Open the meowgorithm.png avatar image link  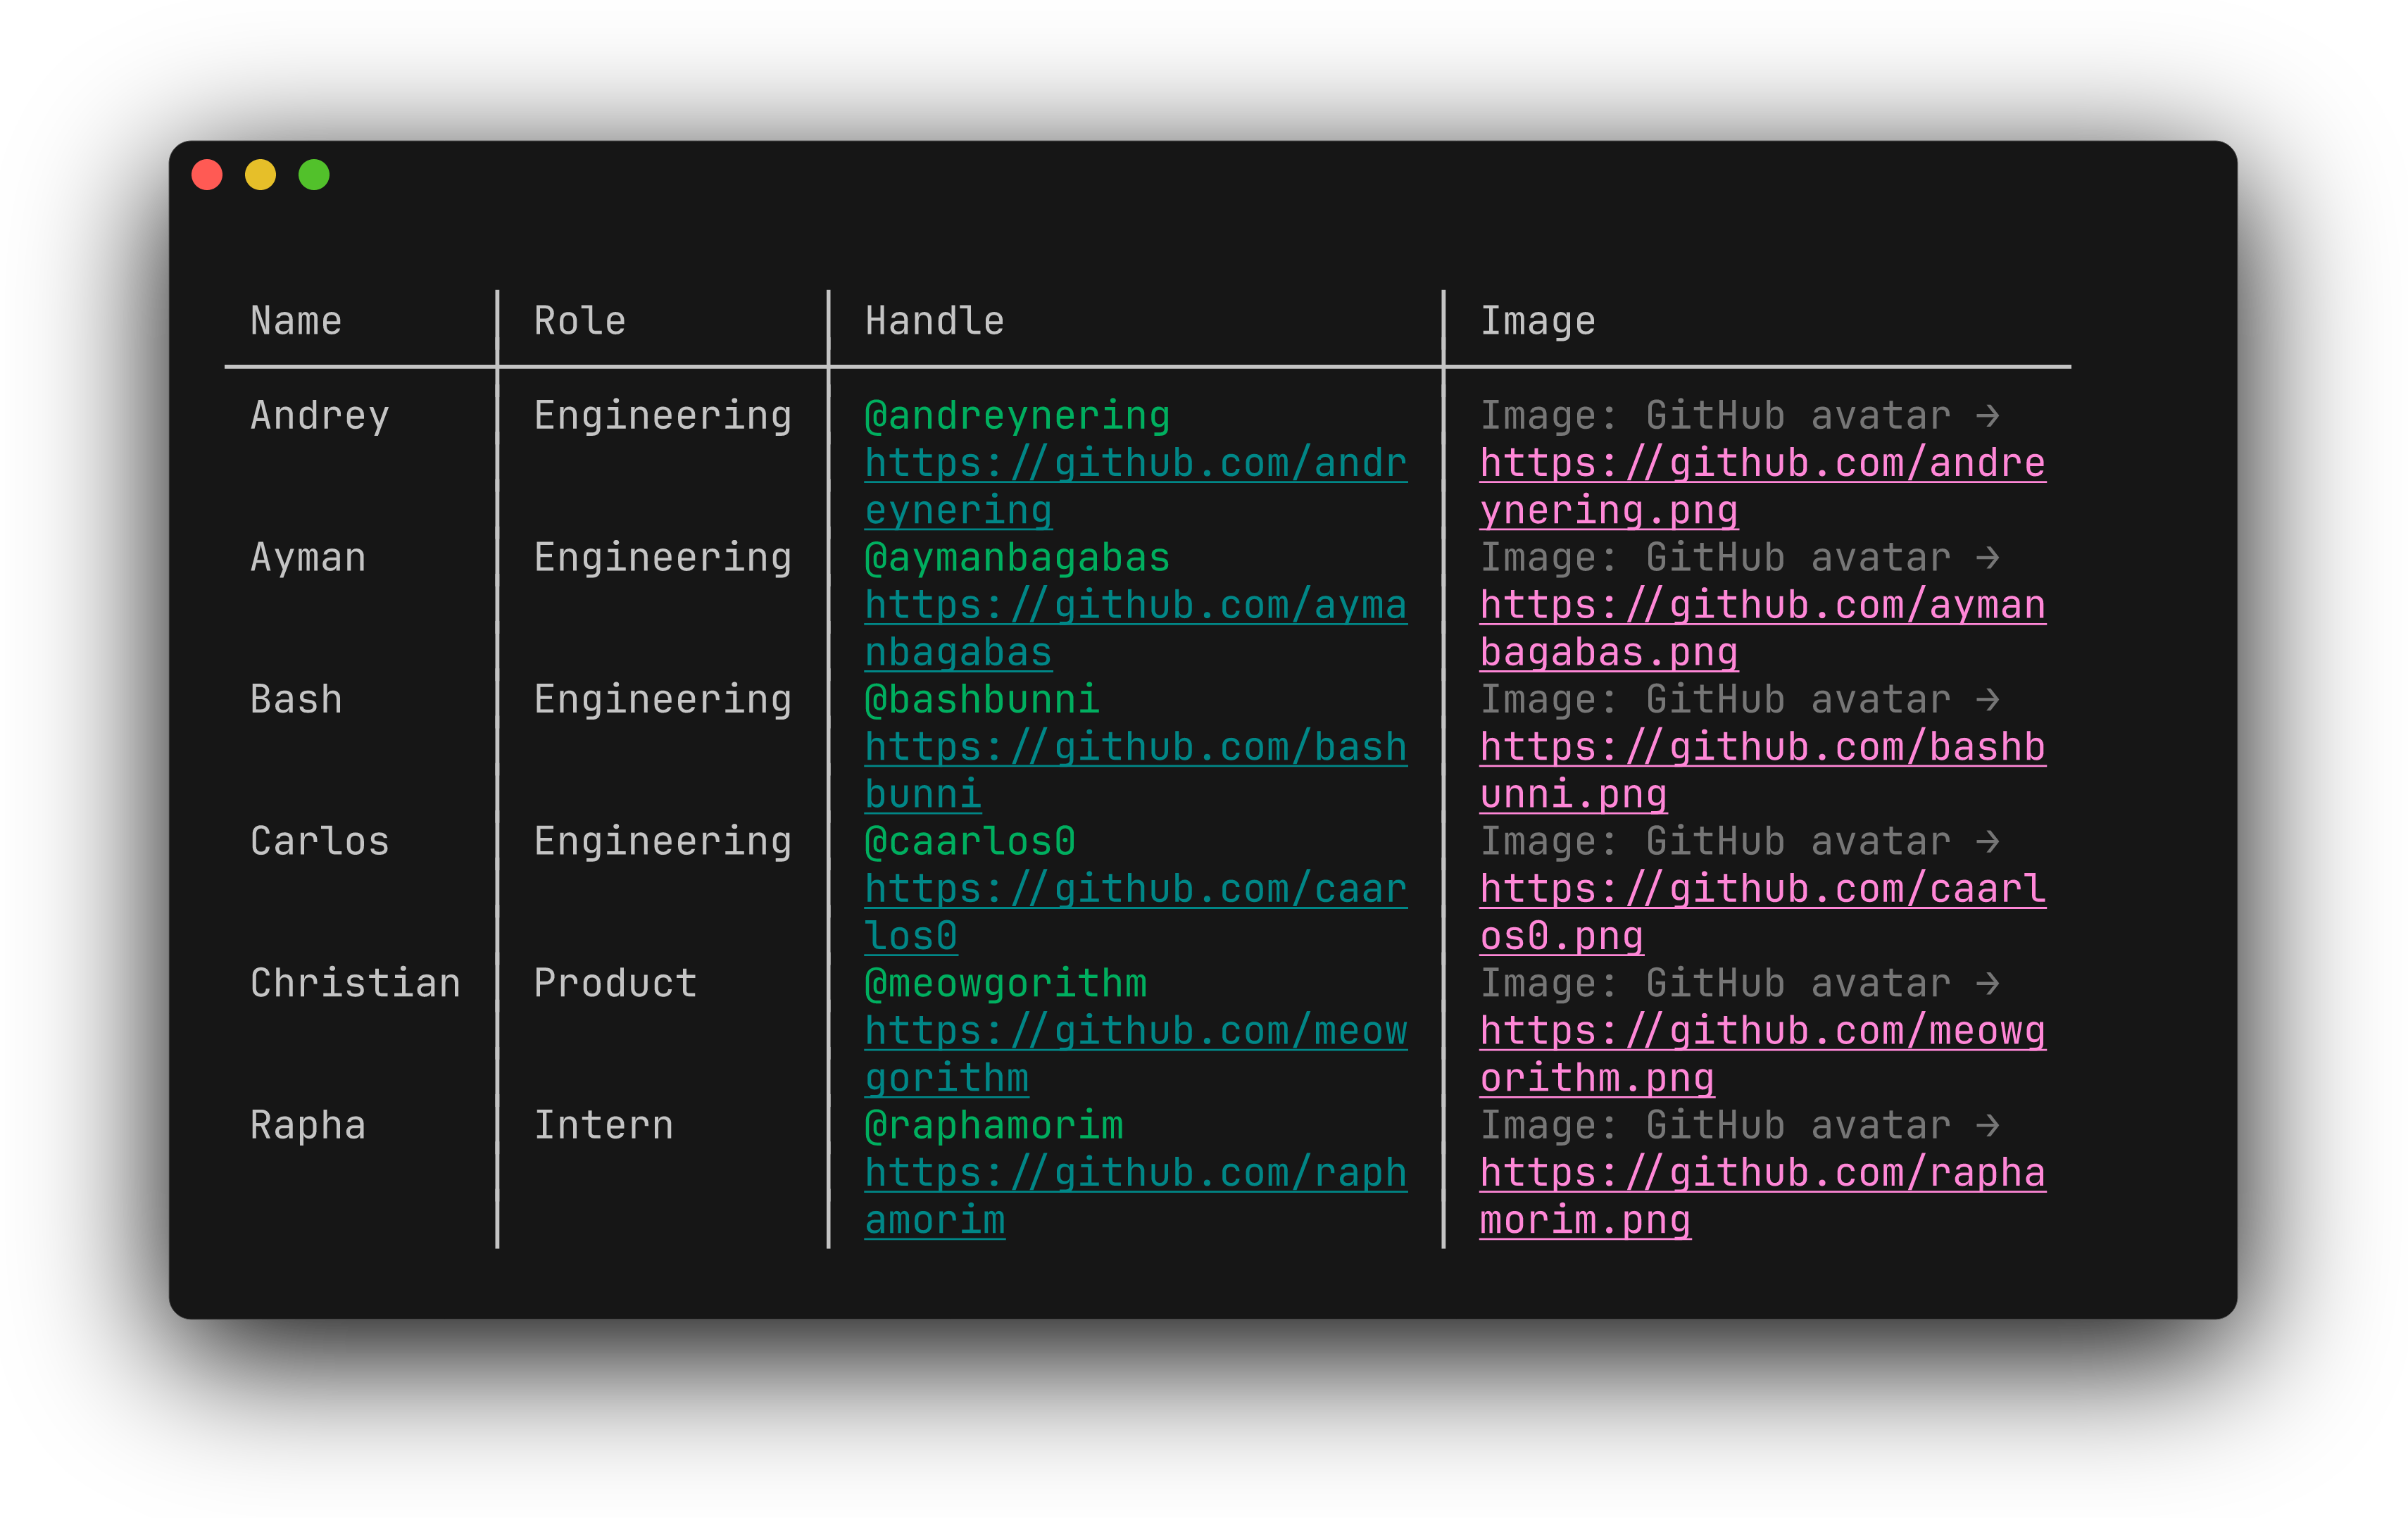pyautogui.click(x=1762, y=1055)
